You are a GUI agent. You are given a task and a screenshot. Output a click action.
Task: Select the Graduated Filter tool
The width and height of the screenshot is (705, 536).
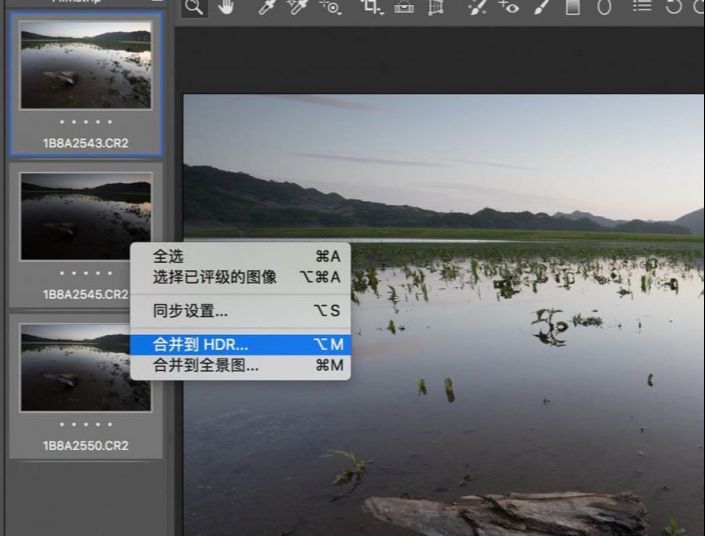click(x=572, y=7)
